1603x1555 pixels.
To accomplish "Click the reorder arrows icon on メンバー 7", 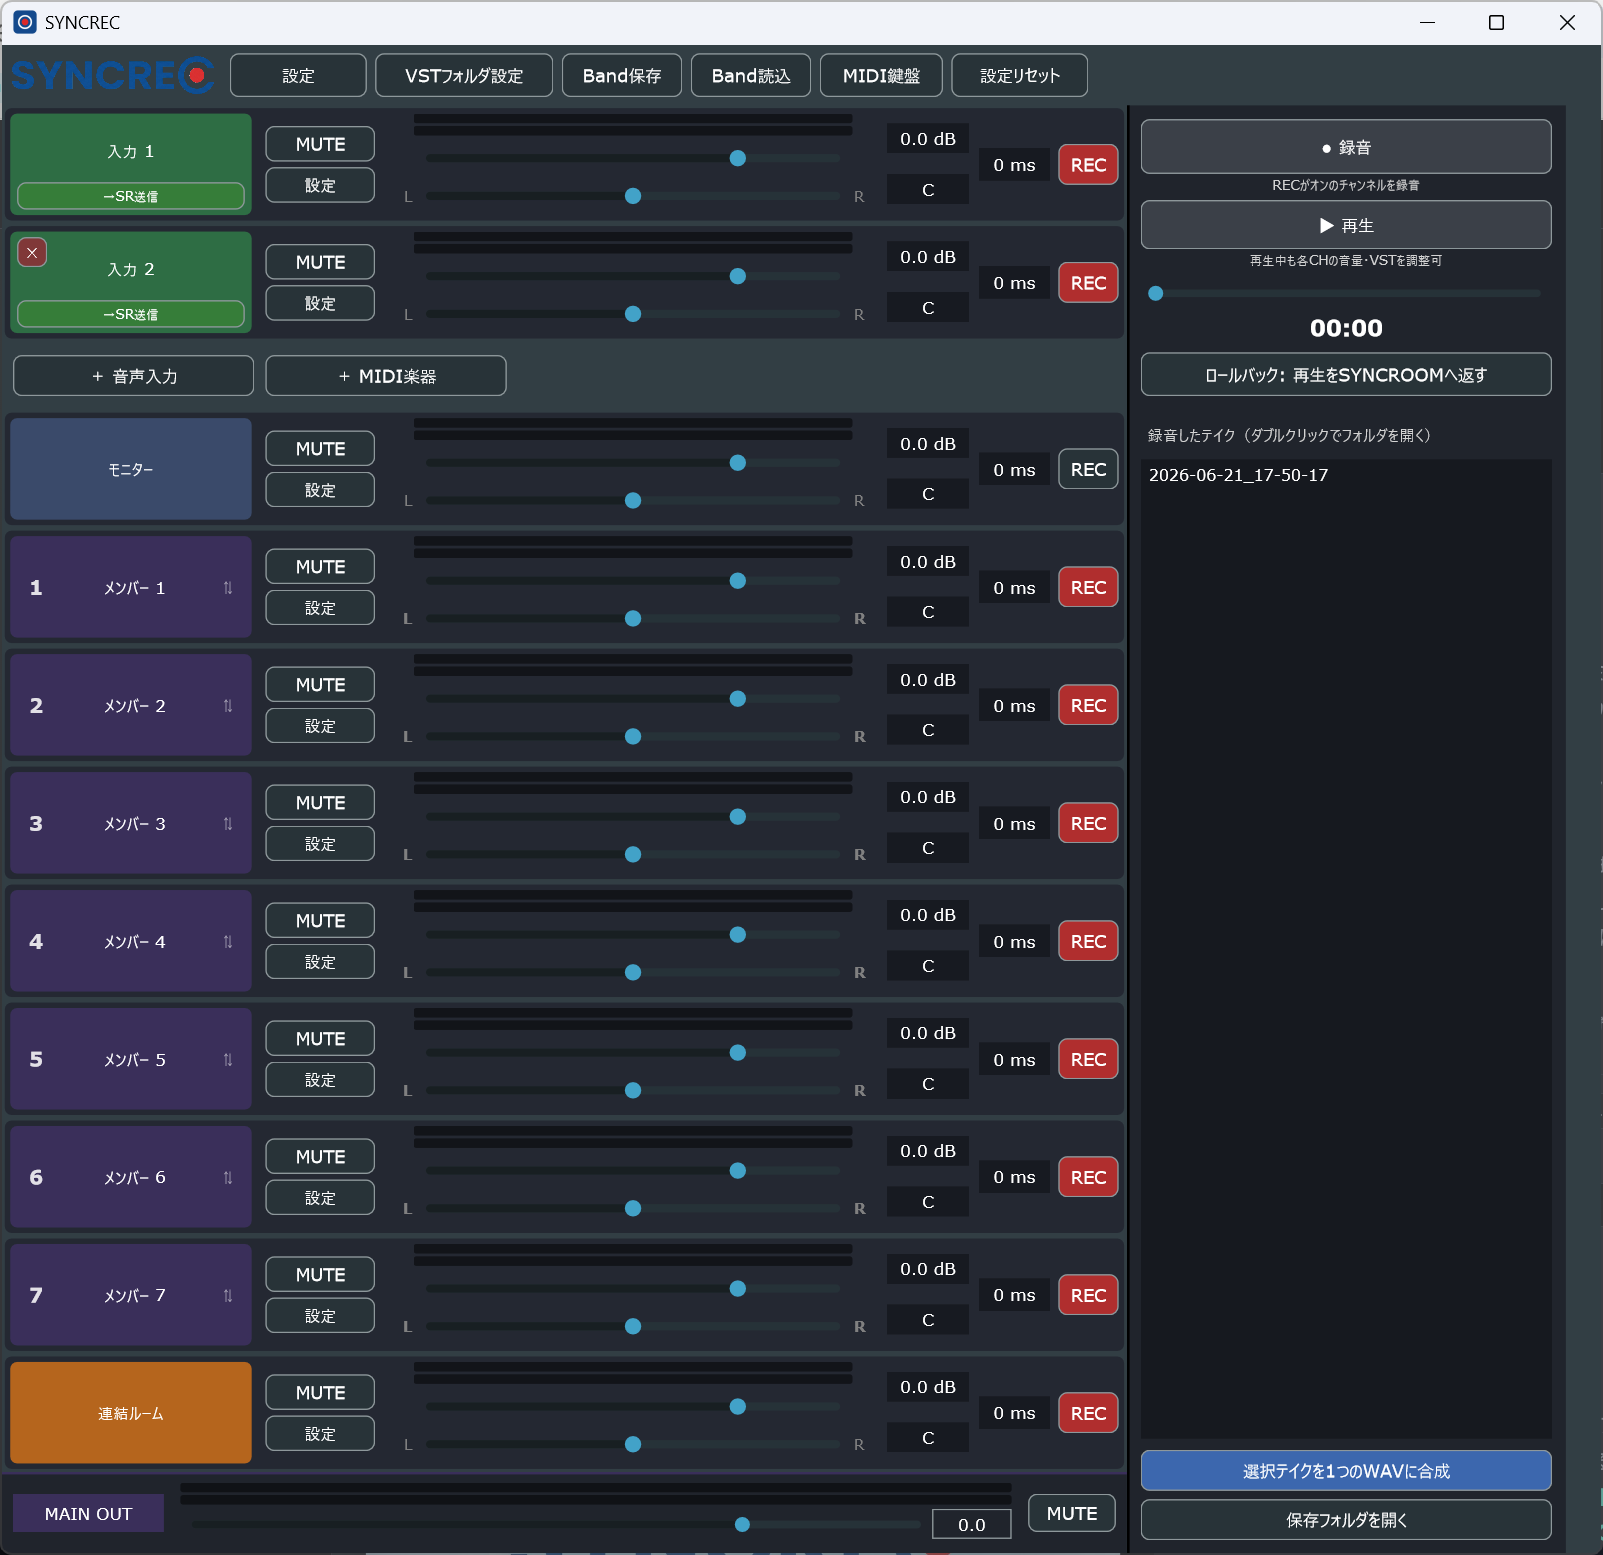I will click(x=228, y=1296).
